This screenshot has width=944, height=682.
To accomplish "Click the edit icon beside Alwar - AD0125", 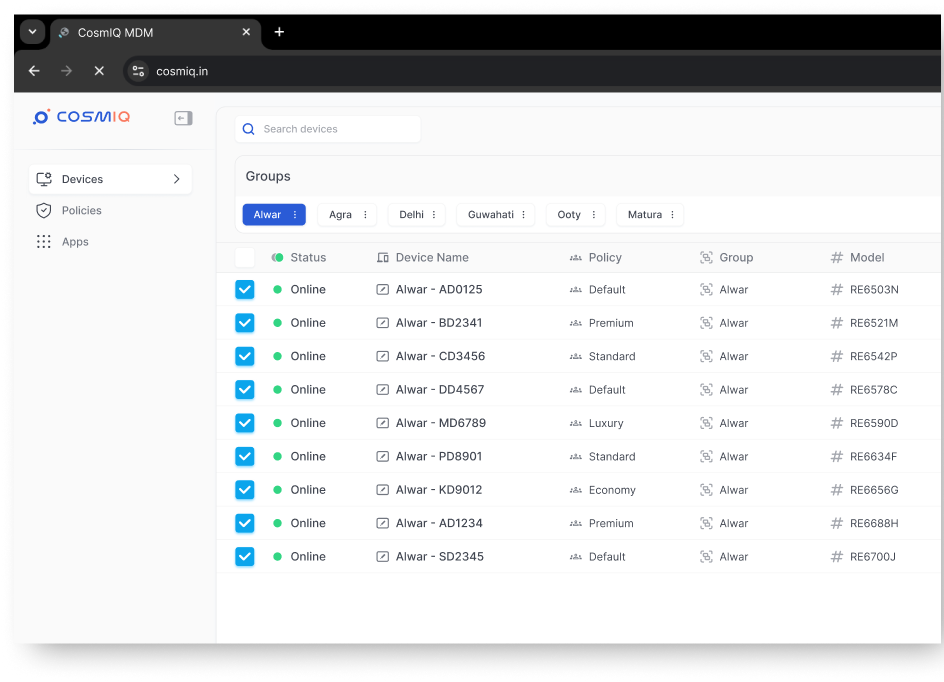I will tap(383, 290).
